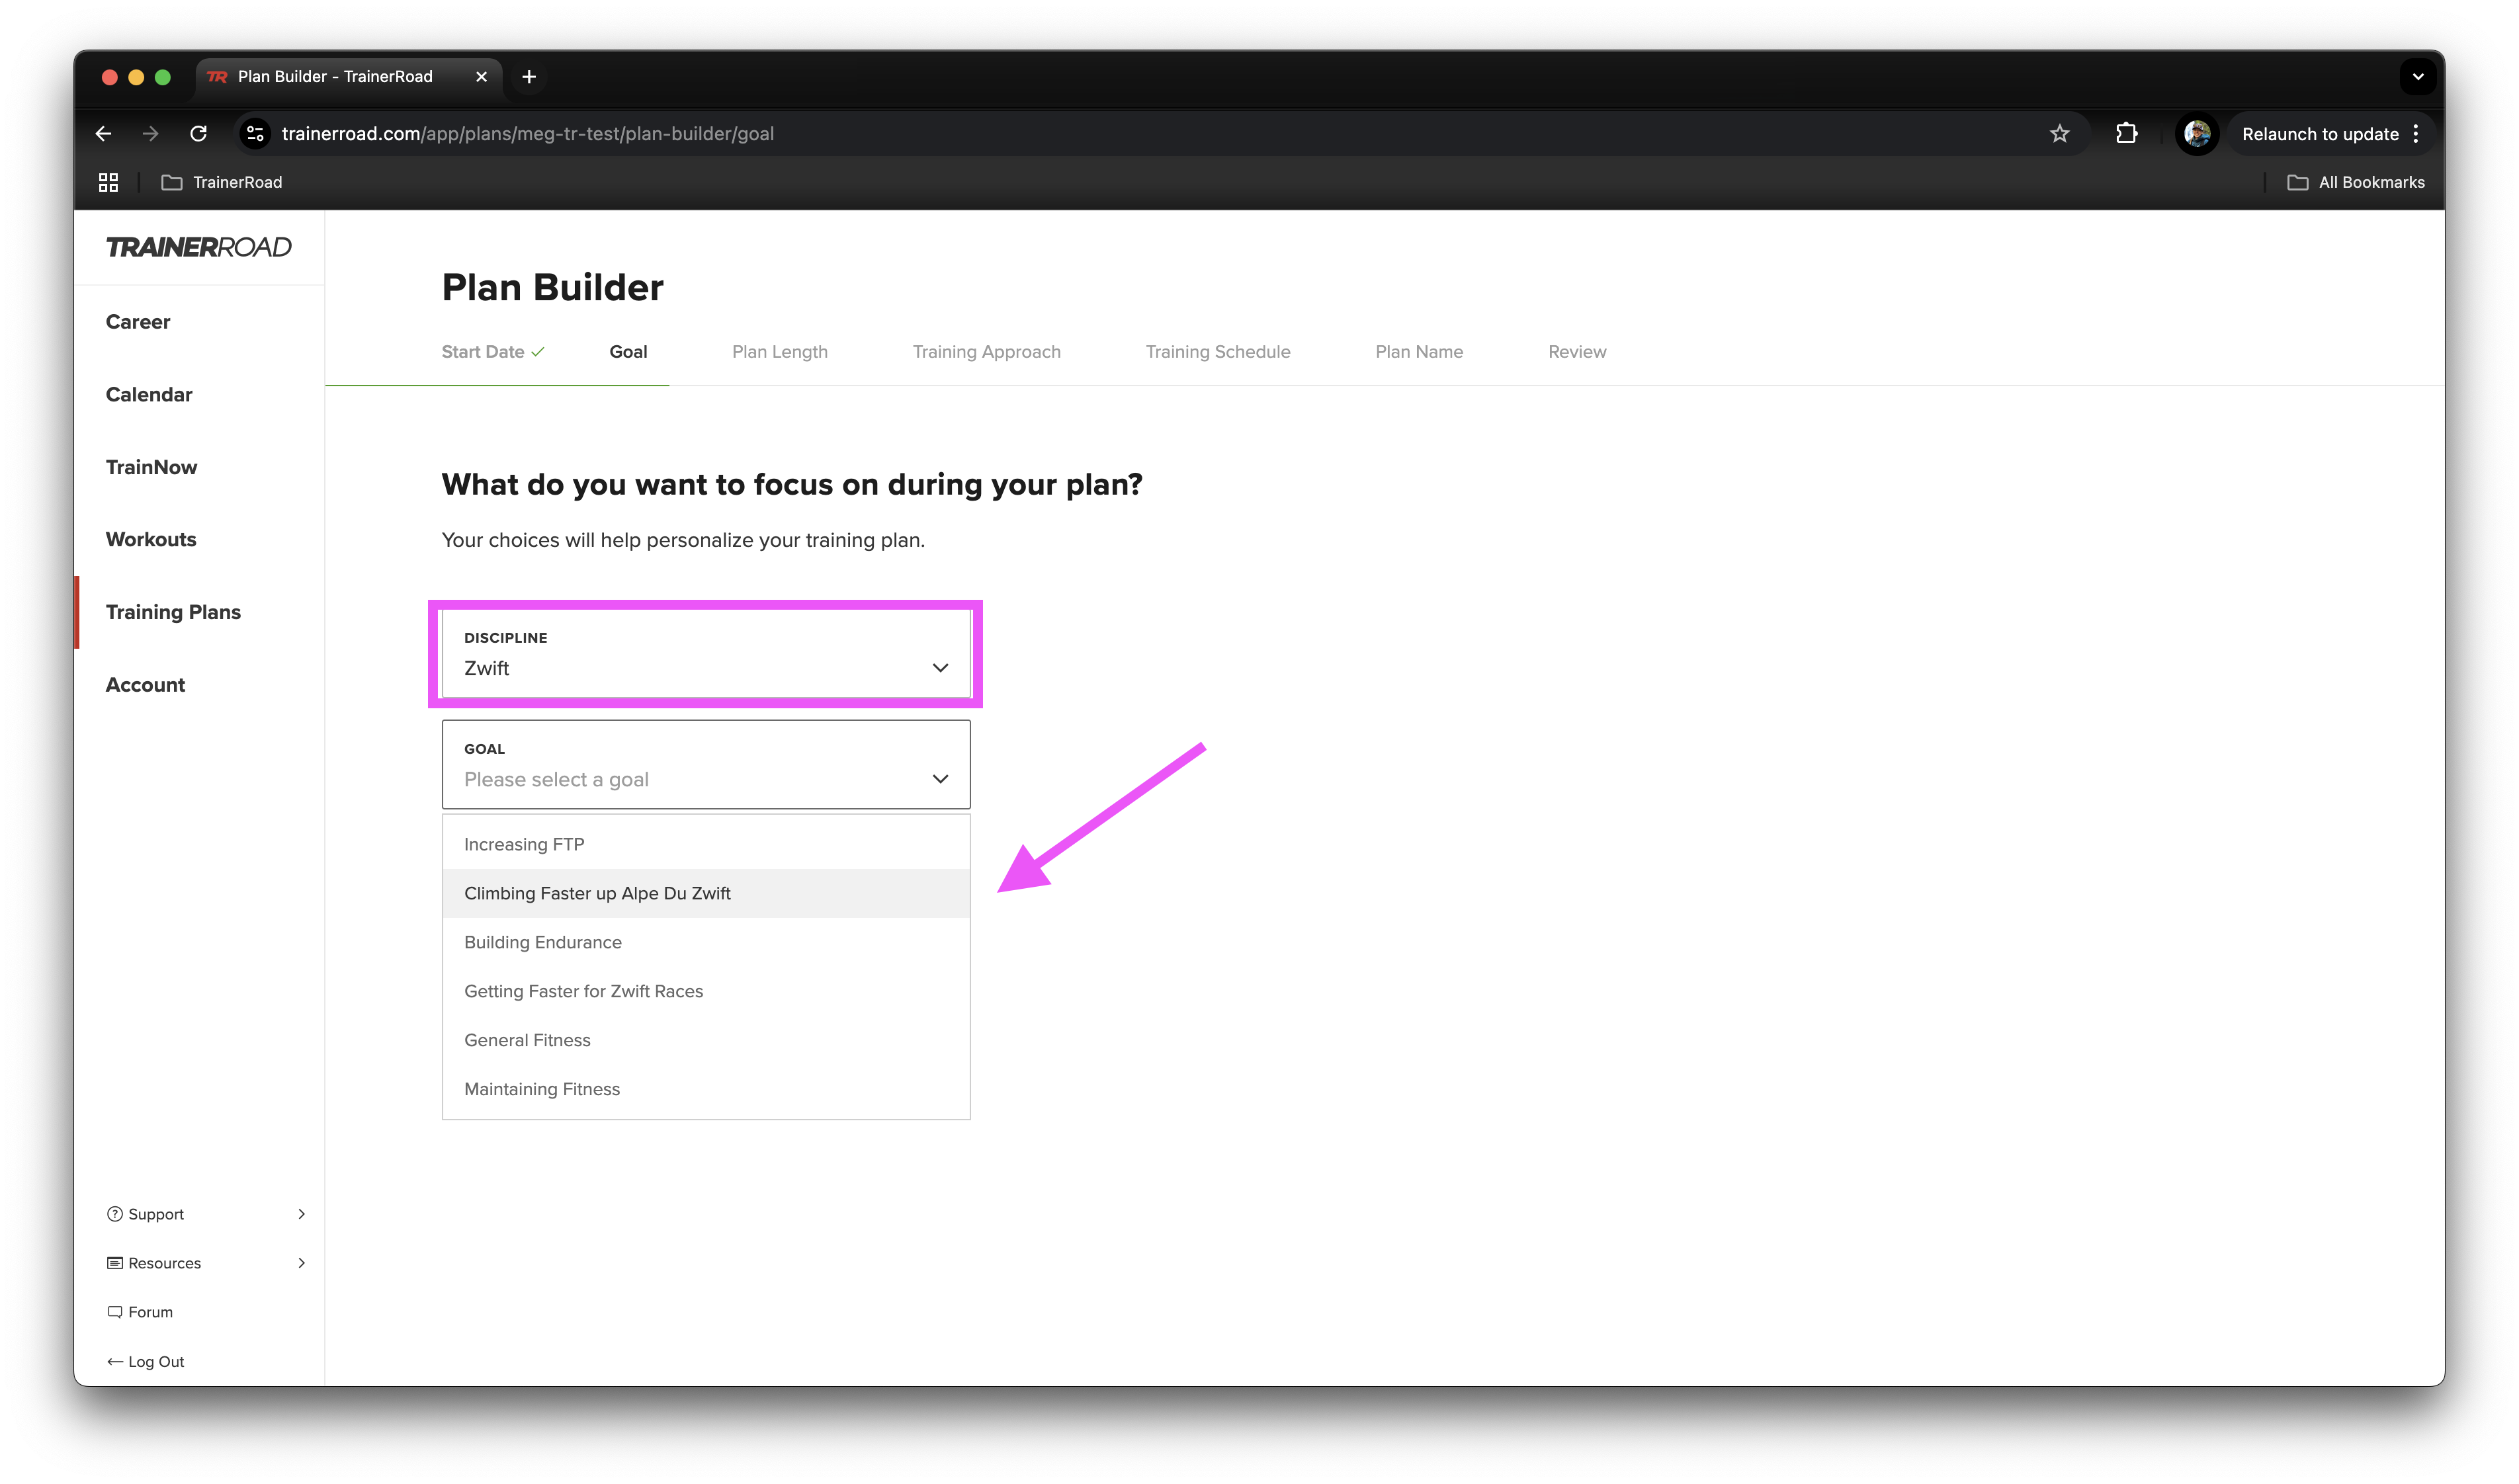Click the Support question mark icon

[115, 1214]
